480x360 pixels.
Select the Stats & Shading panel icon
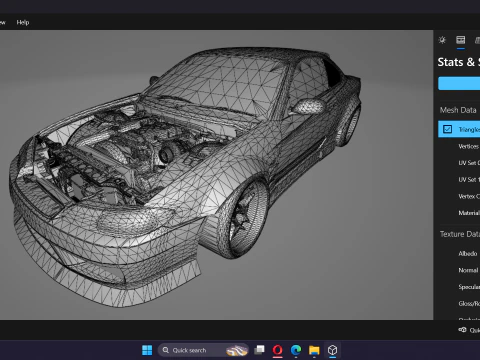[461, 40]
